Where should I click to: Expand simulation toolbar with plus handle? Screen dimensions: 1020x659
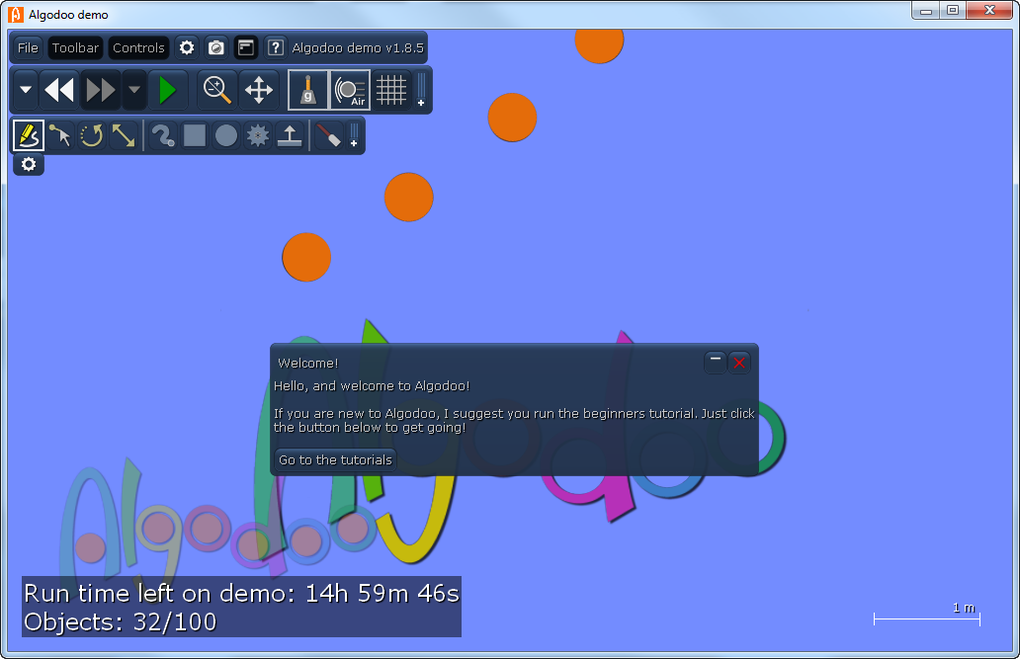[421, 90]
